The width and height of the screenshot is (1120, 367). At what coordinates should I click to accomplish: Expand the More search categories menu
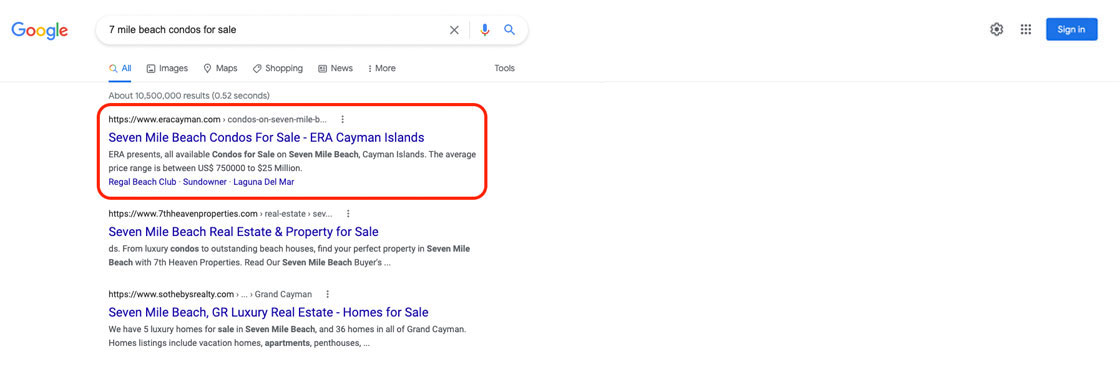pyautogui.click(x=381, y=69)
